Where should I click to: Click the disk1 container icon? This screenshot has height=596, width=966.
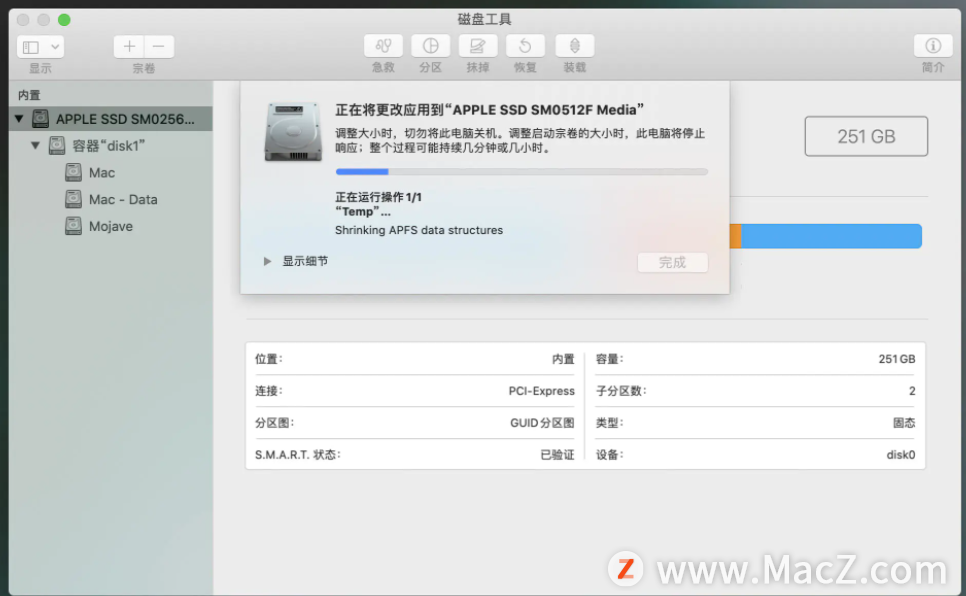click(57, 145)
